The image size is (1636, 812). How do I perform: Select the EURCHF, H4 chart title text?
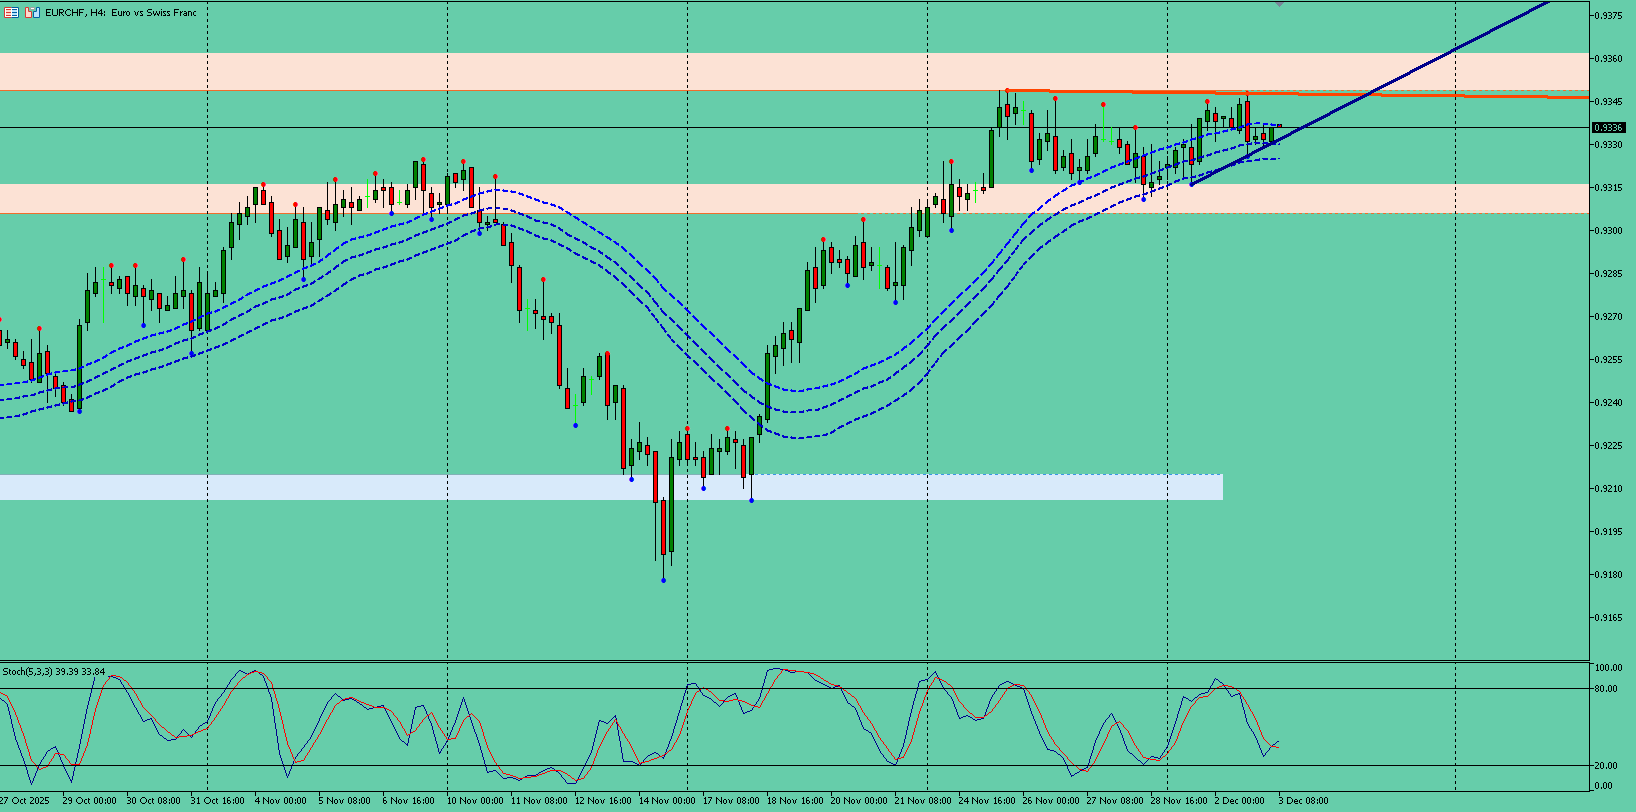[121, 13]
